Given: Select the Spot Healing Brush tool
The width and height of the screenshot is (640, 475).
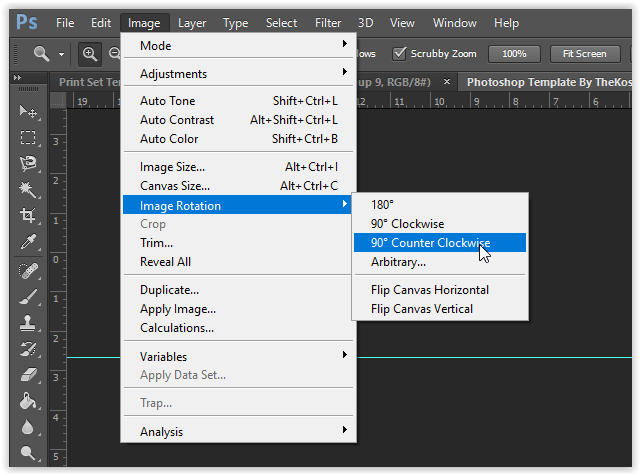Looking at the screenshot, I should click(x=28, y=271).
